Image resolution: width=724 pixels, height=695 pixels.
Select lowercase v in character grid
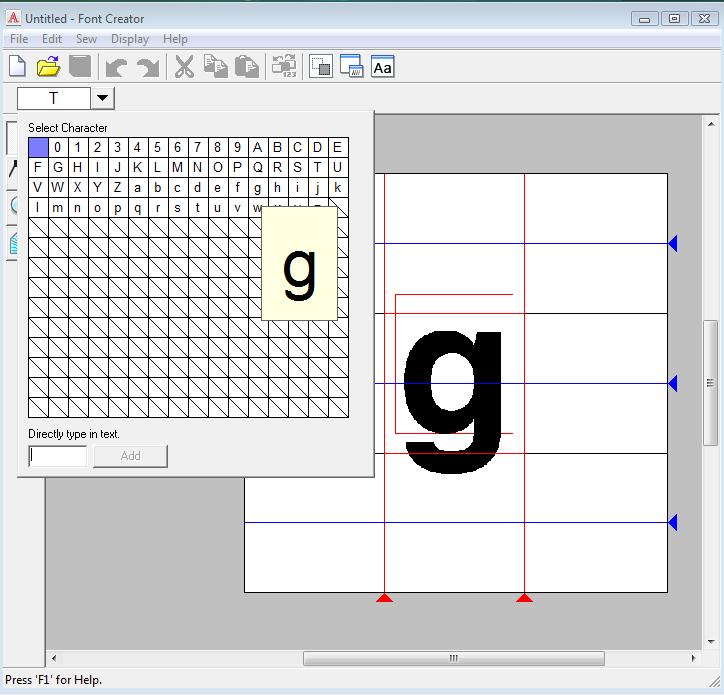(237, 207)
